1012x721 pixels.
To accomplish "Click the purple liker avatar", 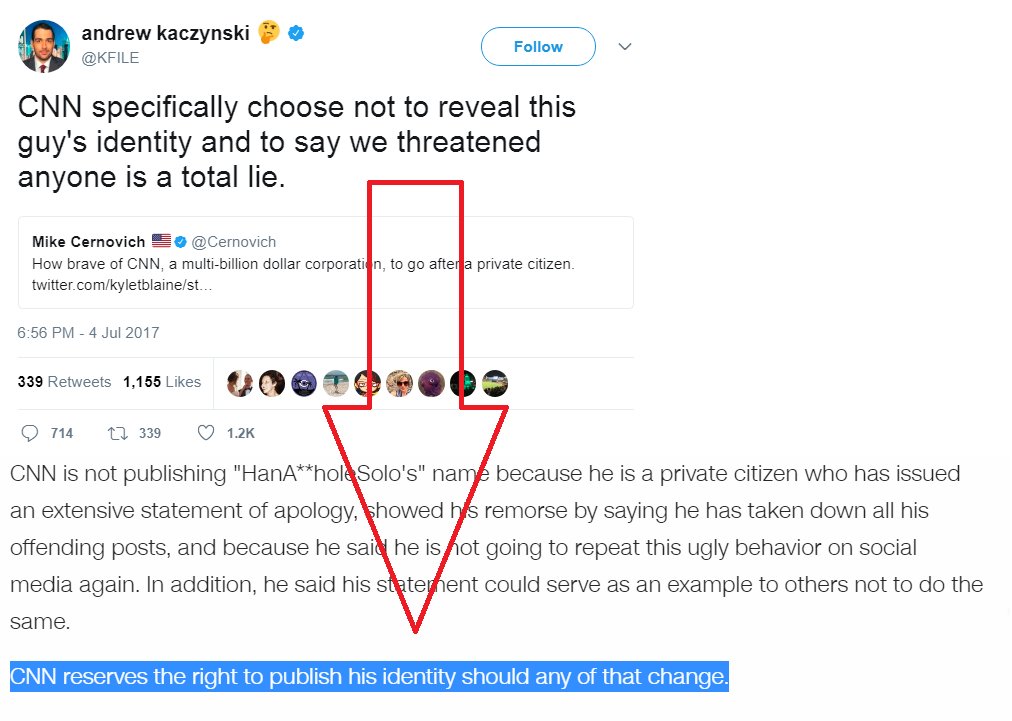I will [x=432, y=382].
